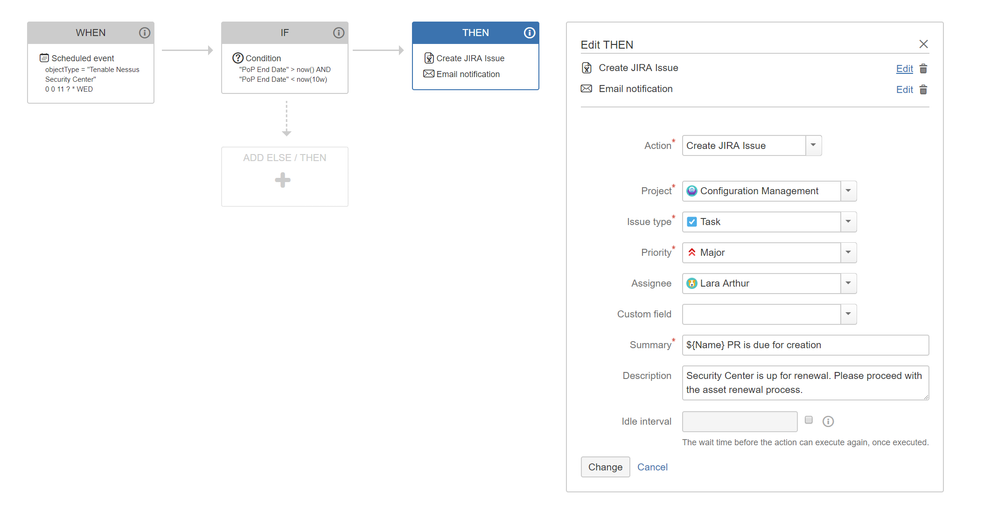Click the info icon on the THEN block
Image resolution: width=998 pixels, height=506 pixels.
tap(530, 32)
